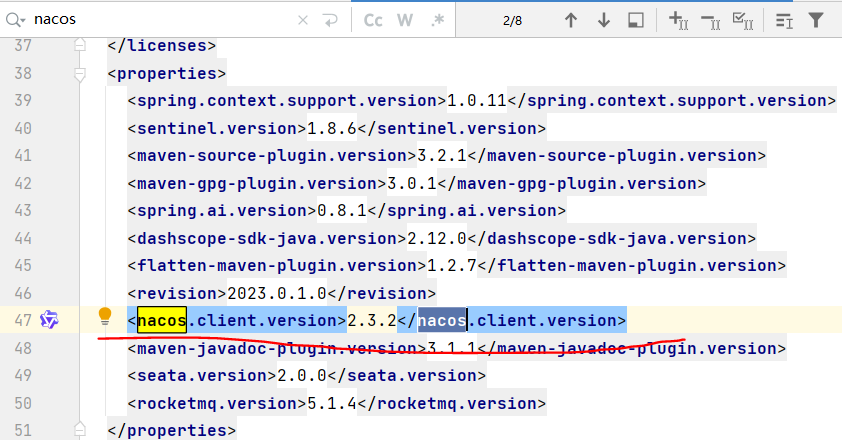Unselect occurrence icon in find bar
Screen dimensions: 842x440
[x=711, y=21]
